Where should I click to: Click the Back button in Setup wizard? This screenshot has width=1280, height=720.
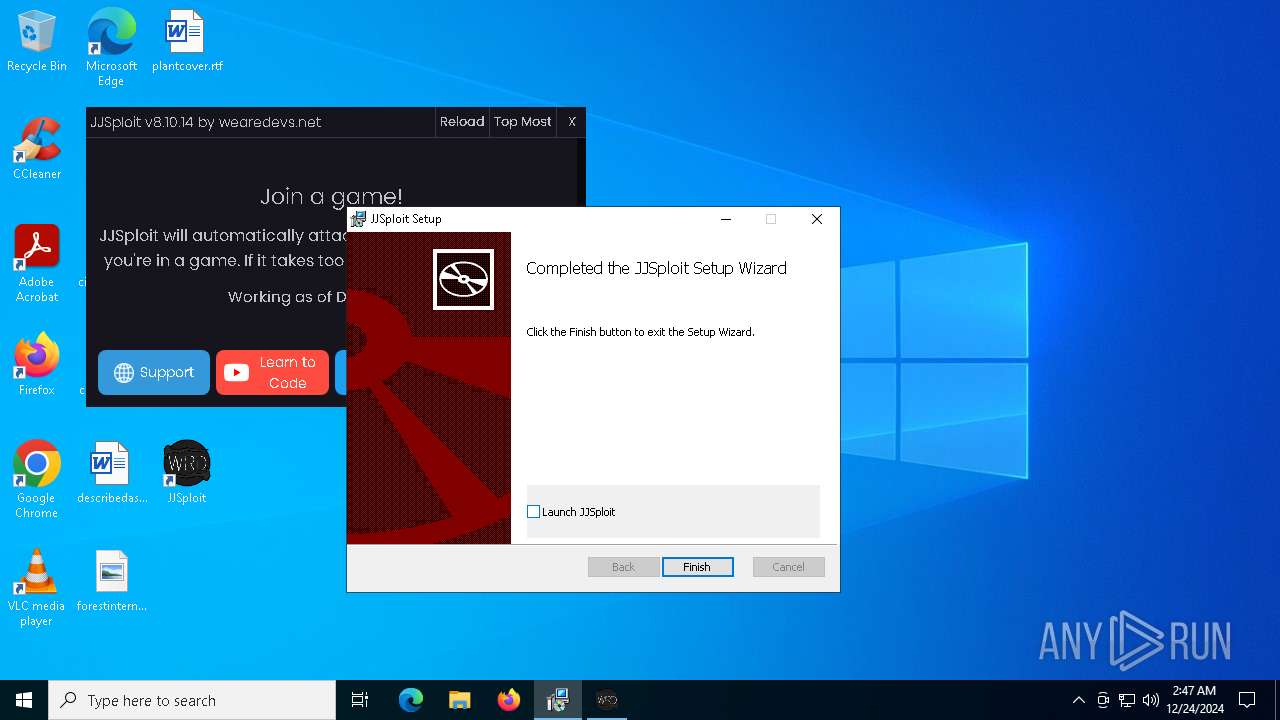(623, 567)
